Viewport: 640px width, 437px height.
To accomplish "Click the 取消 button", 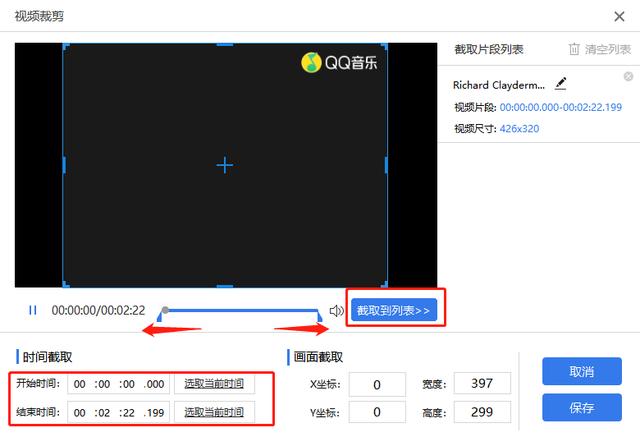I will click(582, 371).
